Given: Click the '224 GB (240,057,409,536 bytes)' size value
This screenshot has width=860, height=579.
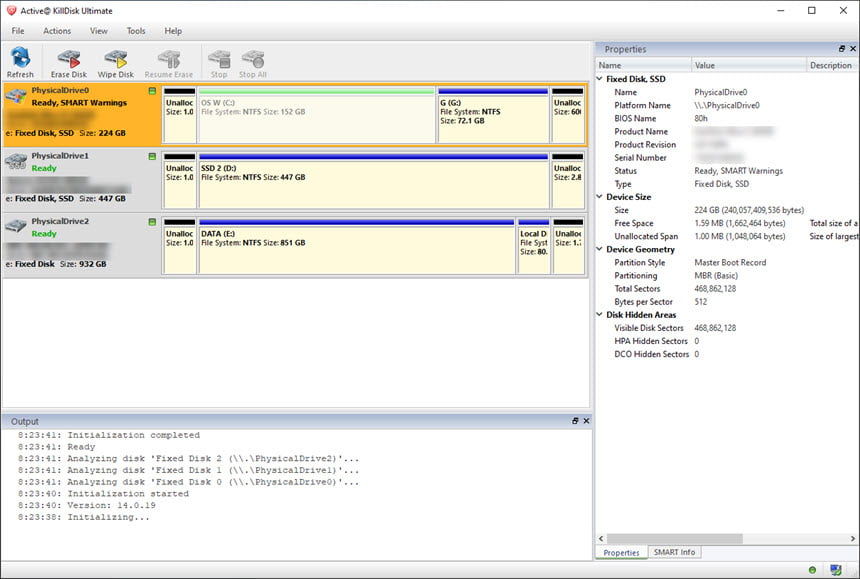Looking at the screenshot, I should coord(749,210).
